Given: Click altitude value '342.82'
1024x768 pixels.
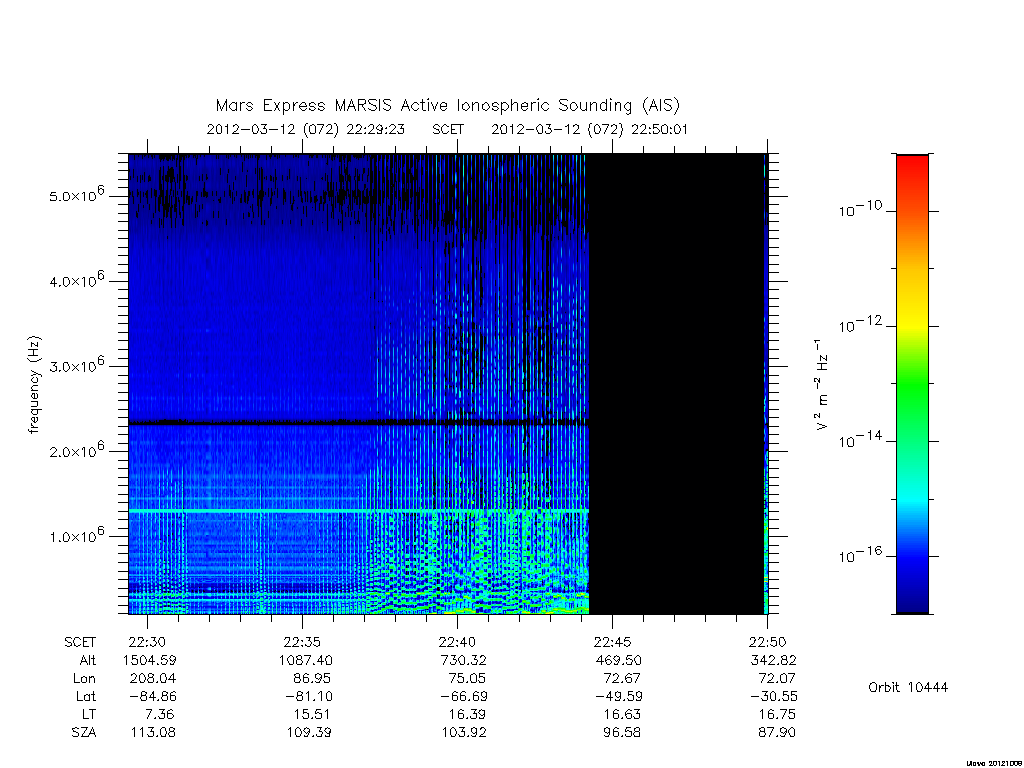Looking at the screenshot, I should (773, 660).
